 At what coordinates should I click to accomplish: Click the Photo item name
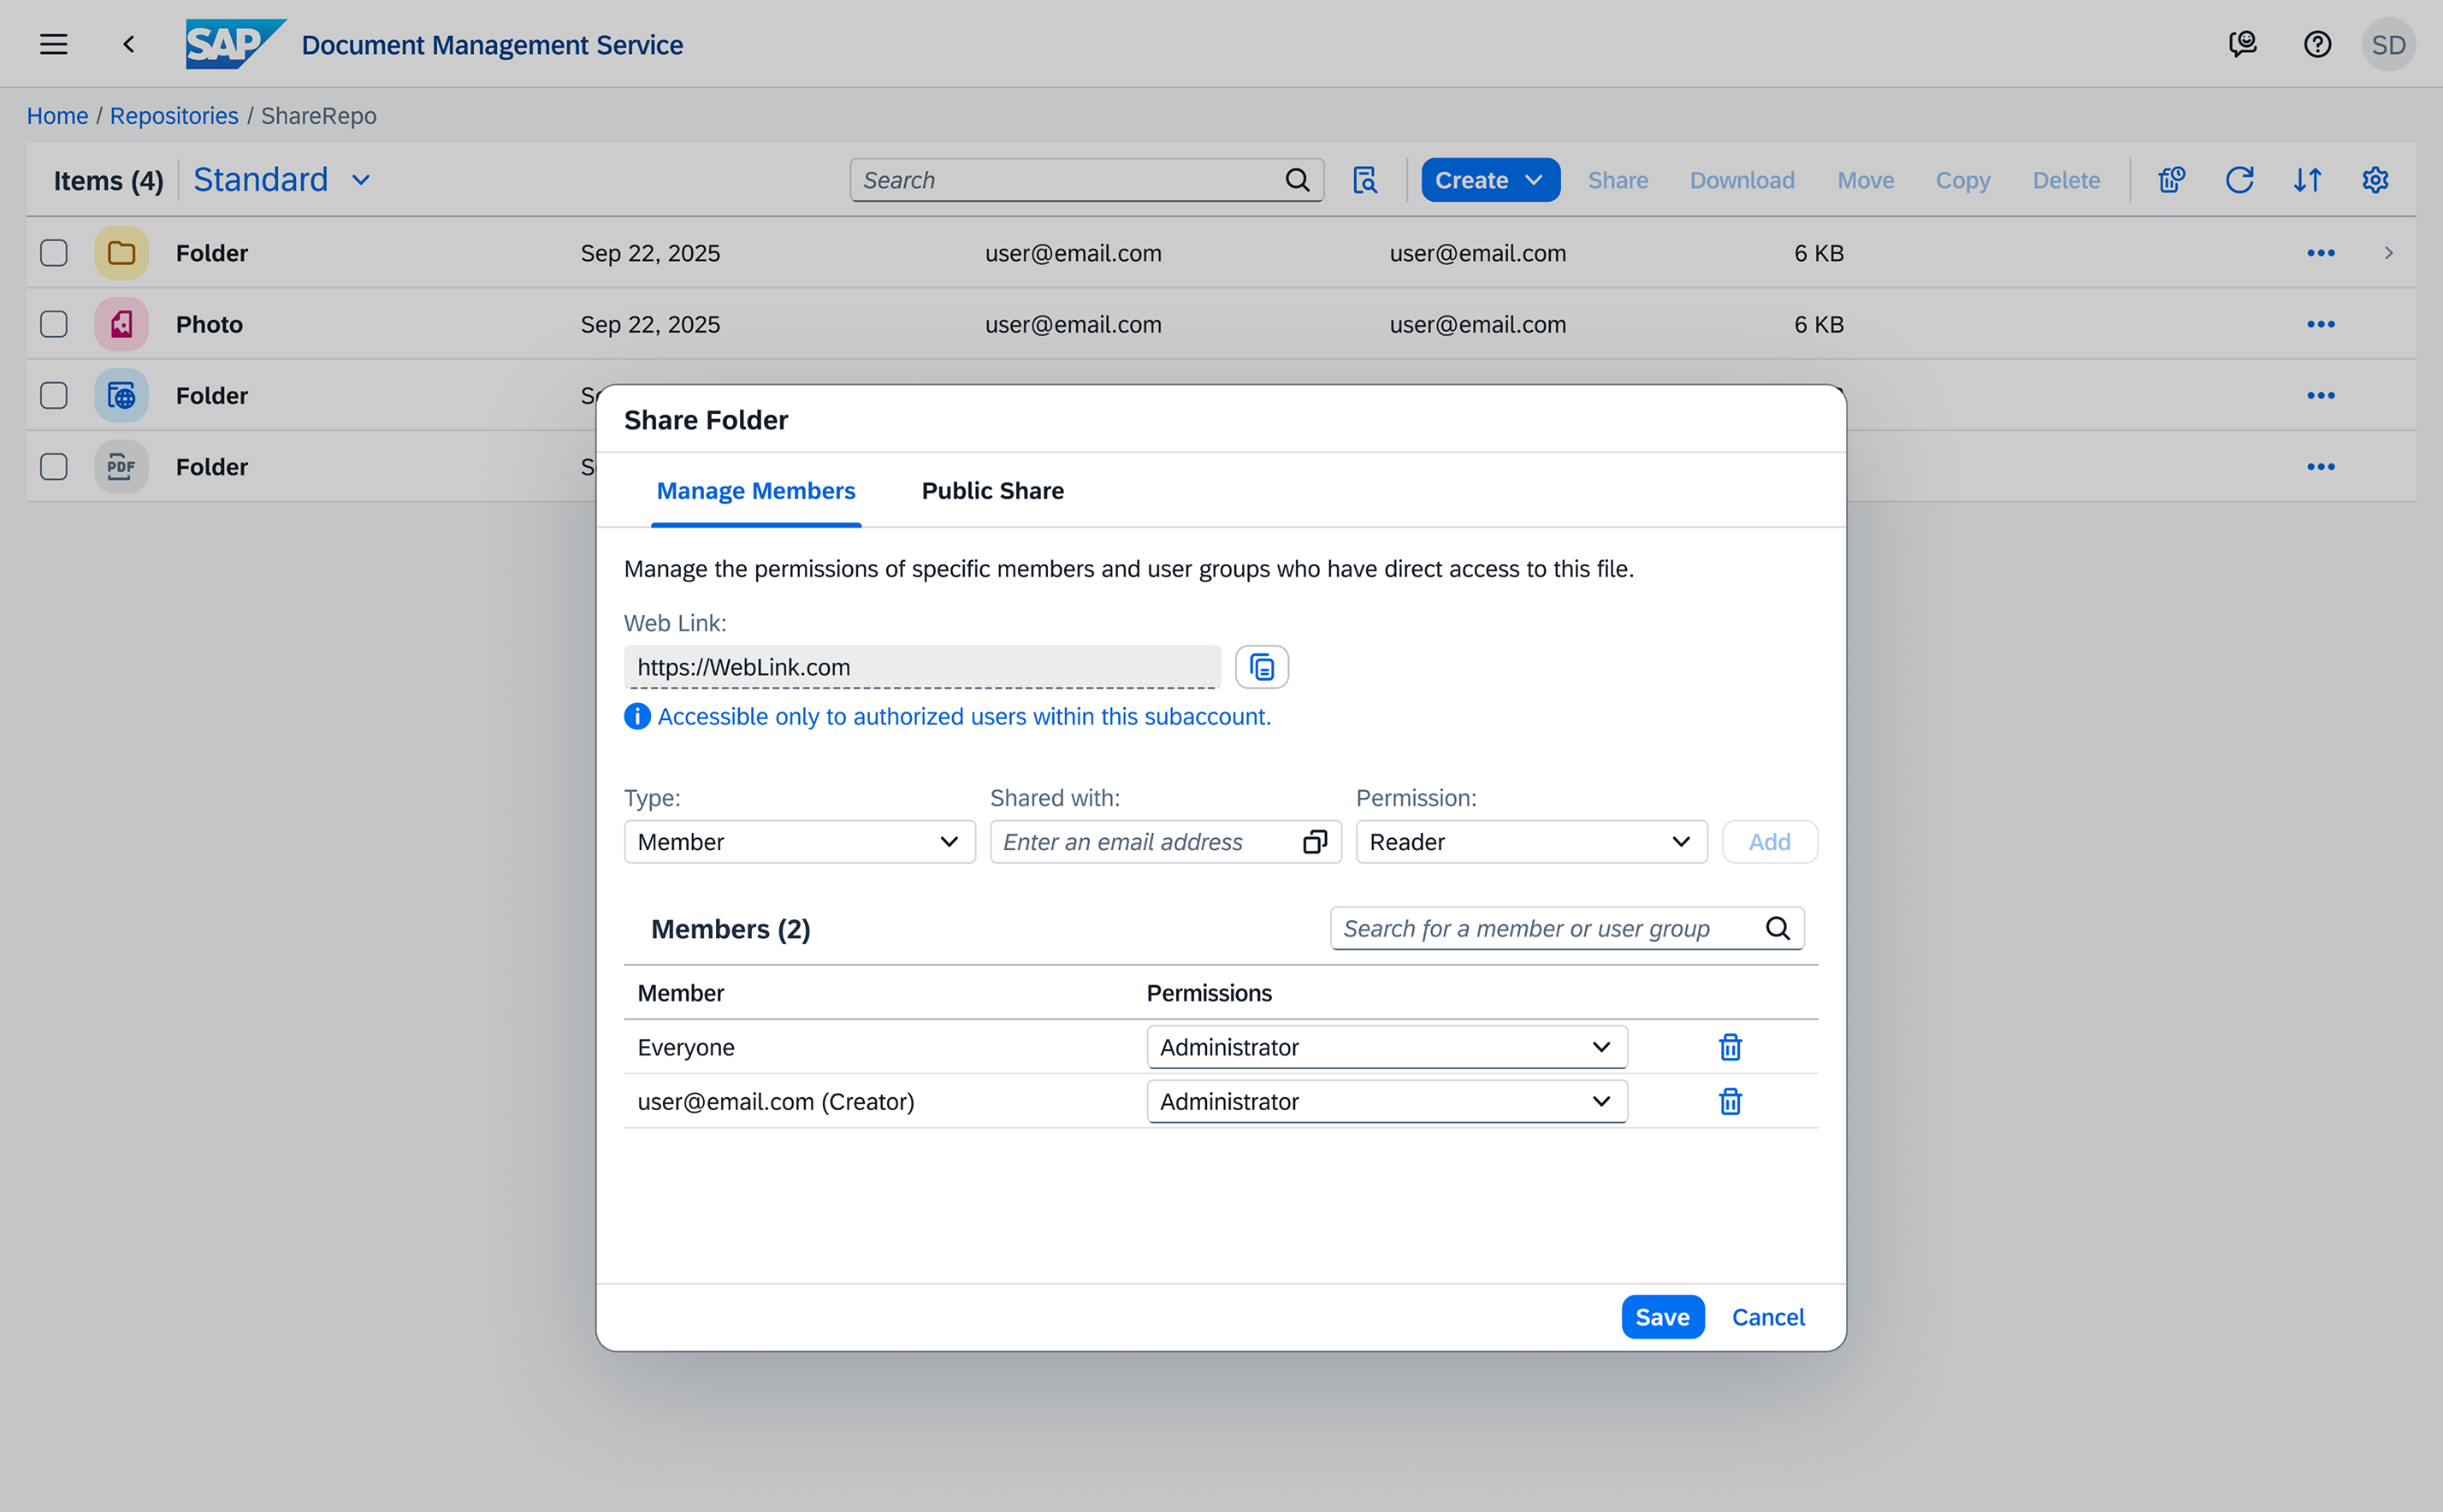click(x=209, y=324)
